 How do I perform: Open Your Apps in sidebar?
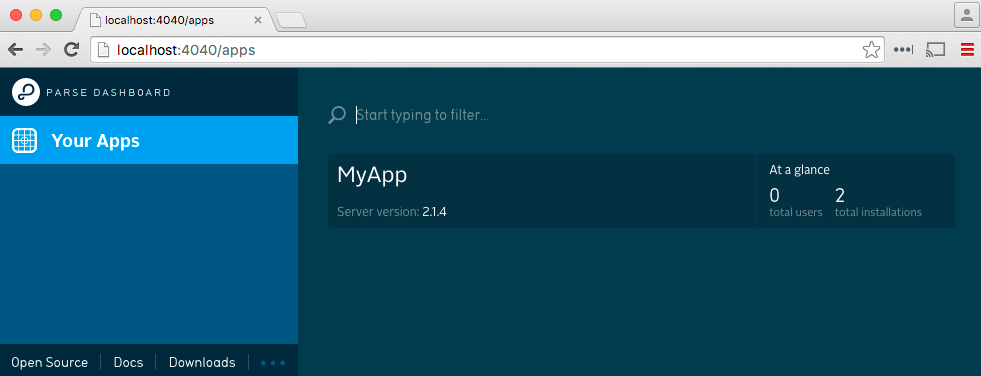pos(149,140)
